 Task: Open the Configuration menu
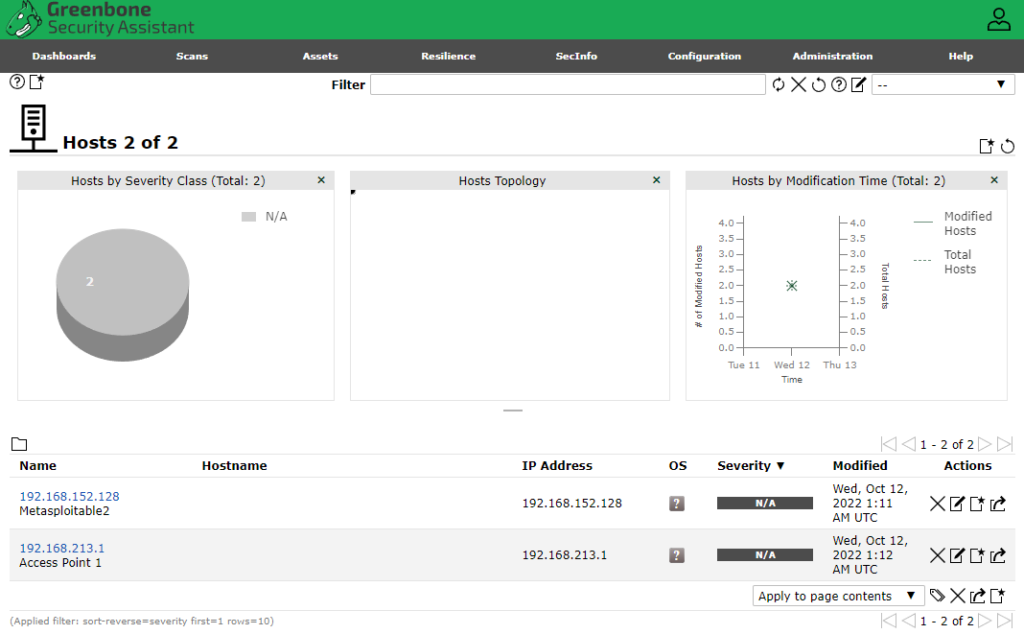pos(704,56)
